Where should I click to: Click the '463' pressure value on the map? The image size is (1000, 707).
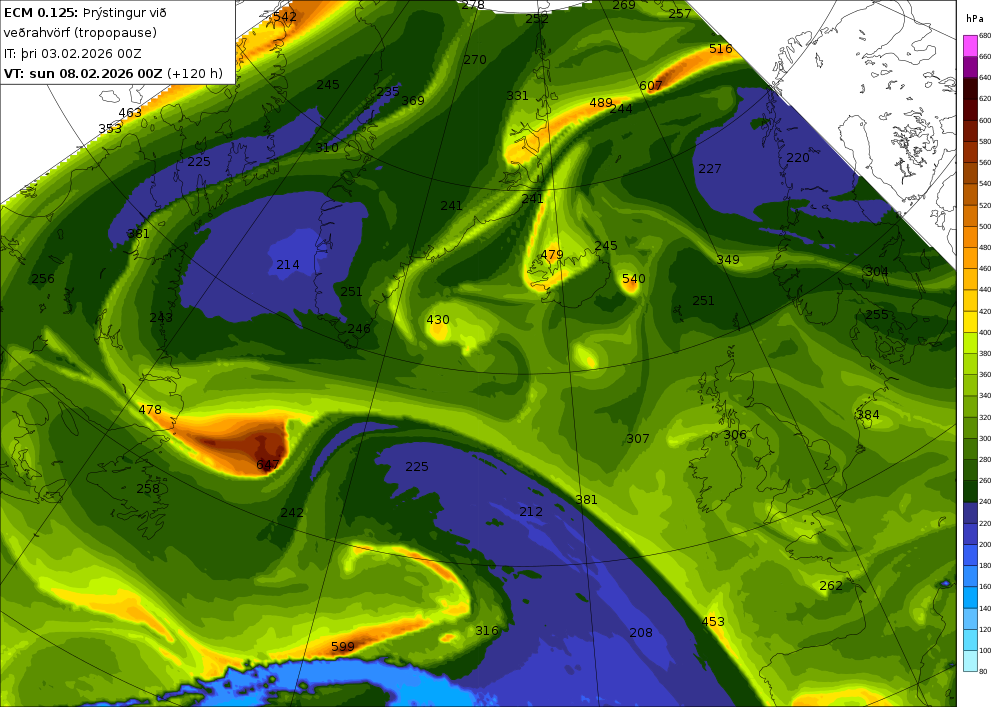(130, 113)
